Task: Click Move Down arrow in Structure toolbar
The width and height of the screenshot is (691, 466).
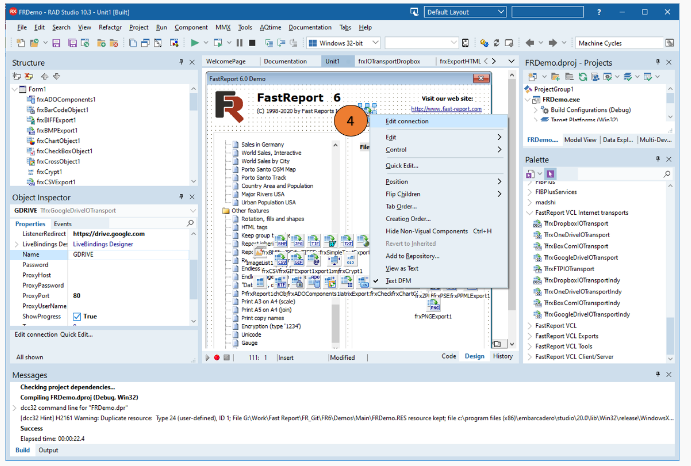Action: coord(56,76)
